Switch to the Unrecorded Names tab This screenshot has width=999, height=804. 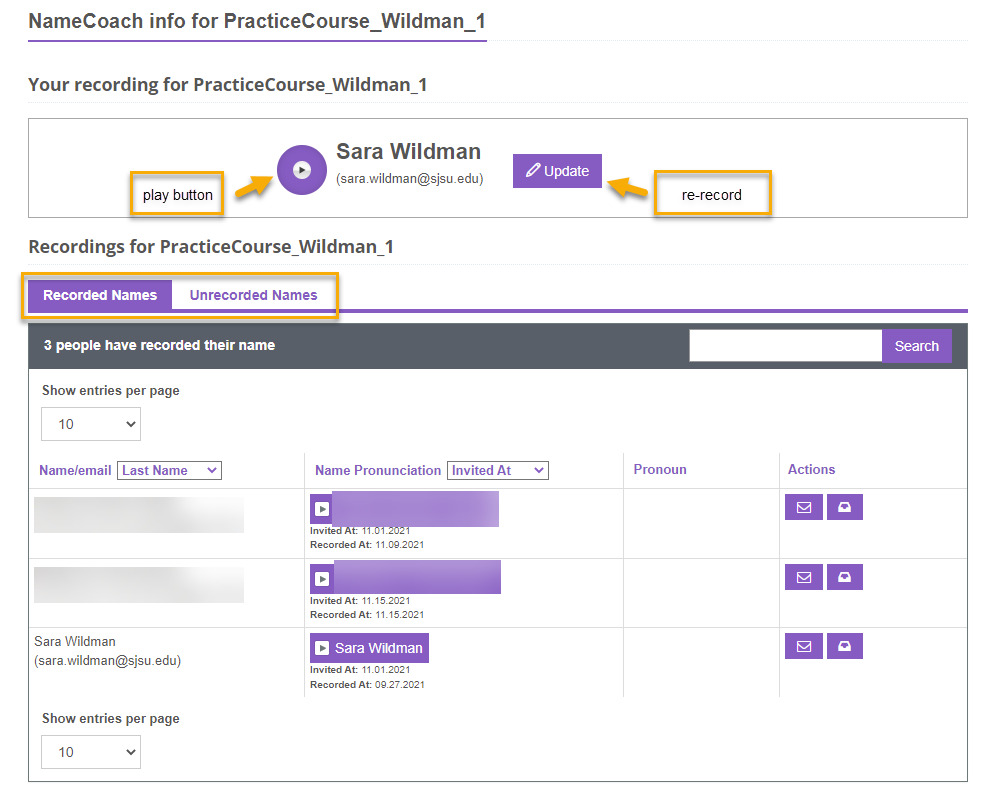[x=253, y=295]
